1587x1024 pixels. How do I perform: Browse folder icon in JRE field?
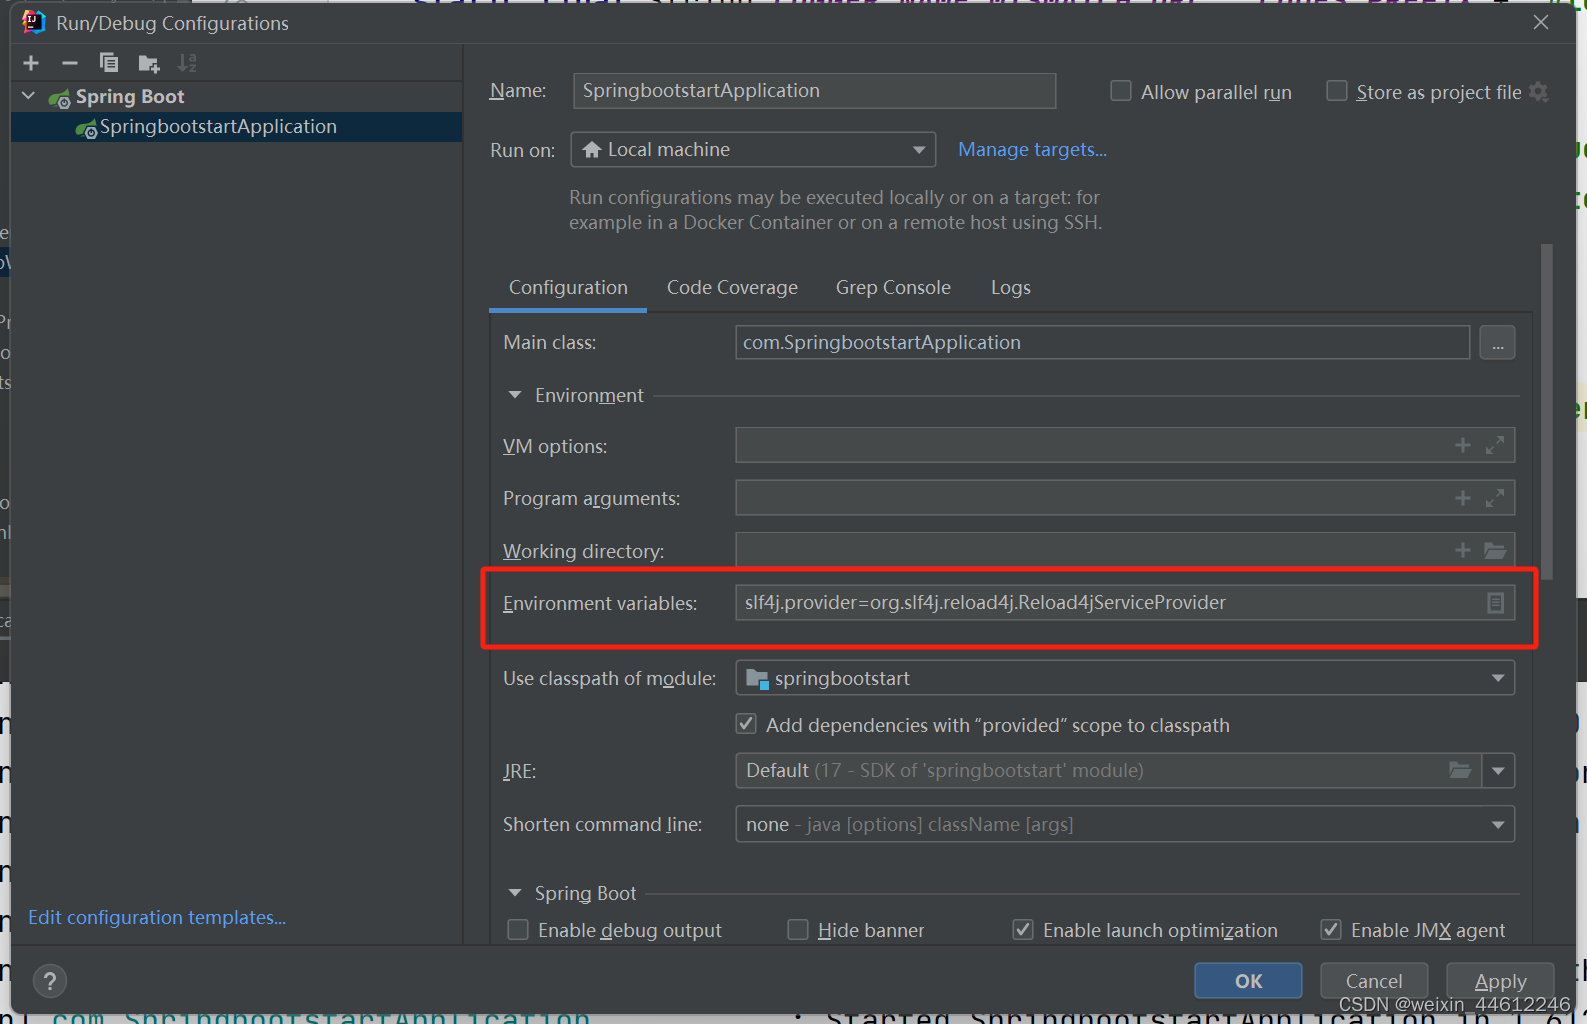(1460, 770)
